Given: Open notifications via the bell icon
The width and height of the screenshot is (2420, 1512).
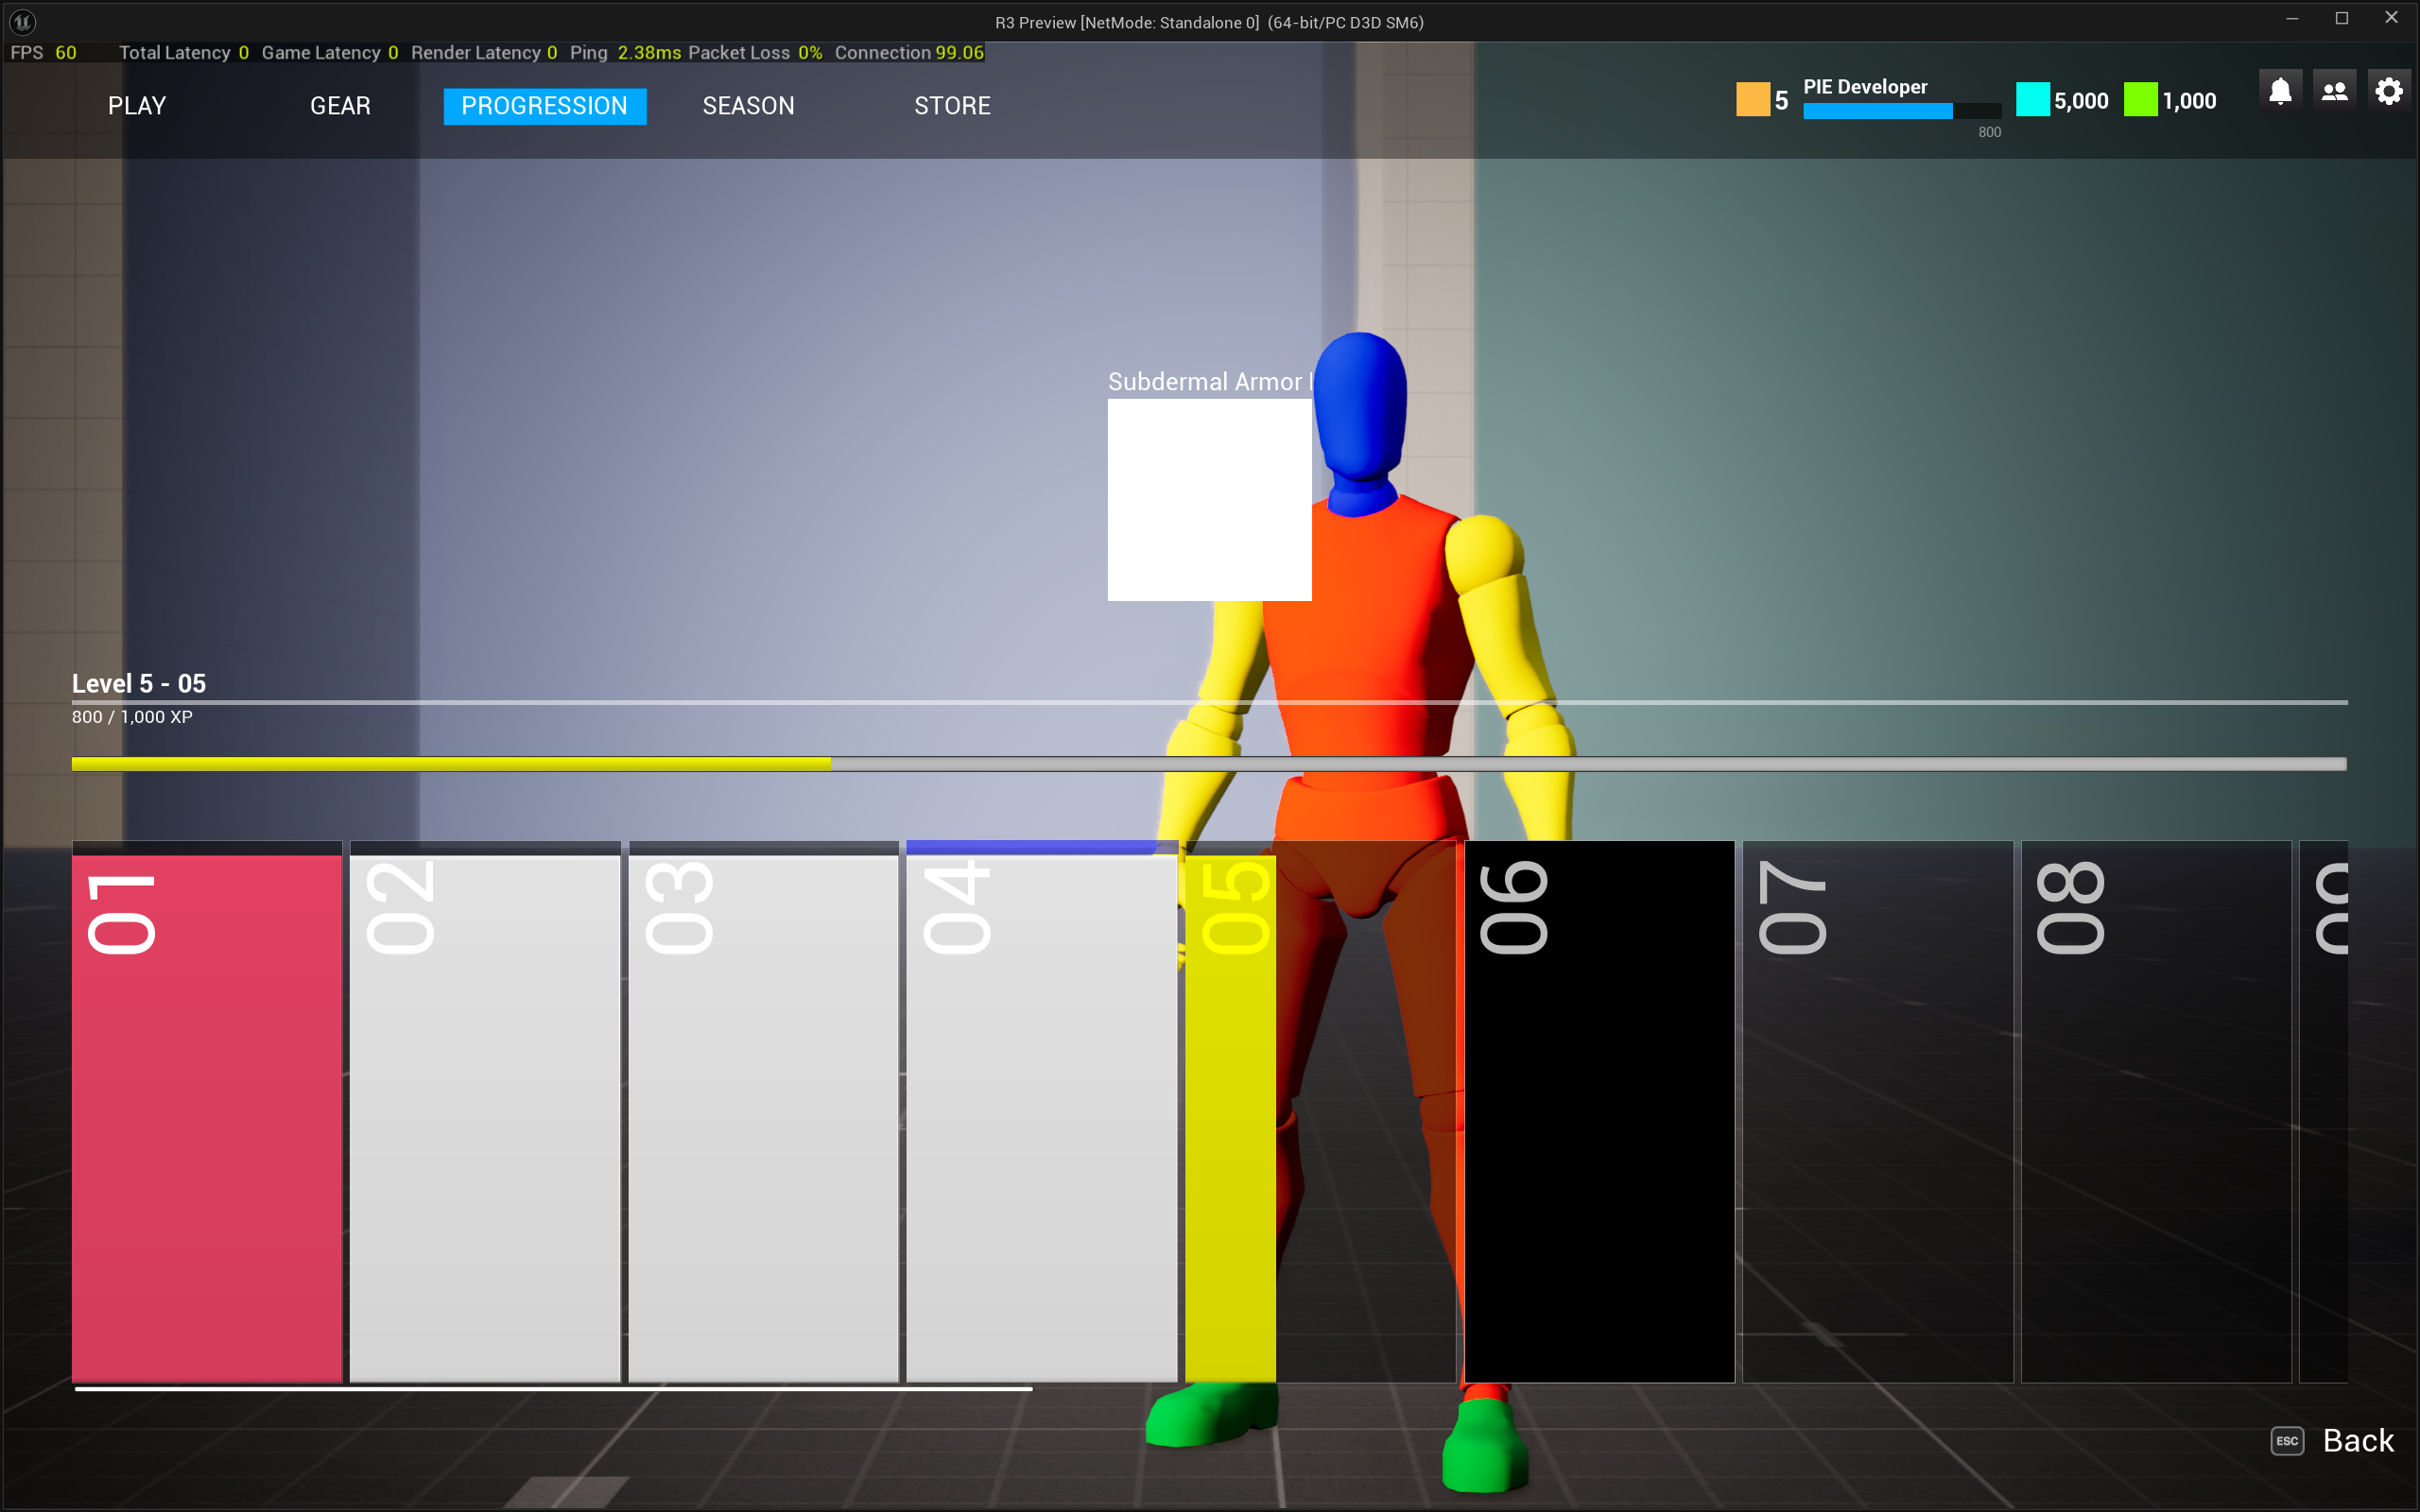Looking at the screenshot, I should tap(2281, 91).
